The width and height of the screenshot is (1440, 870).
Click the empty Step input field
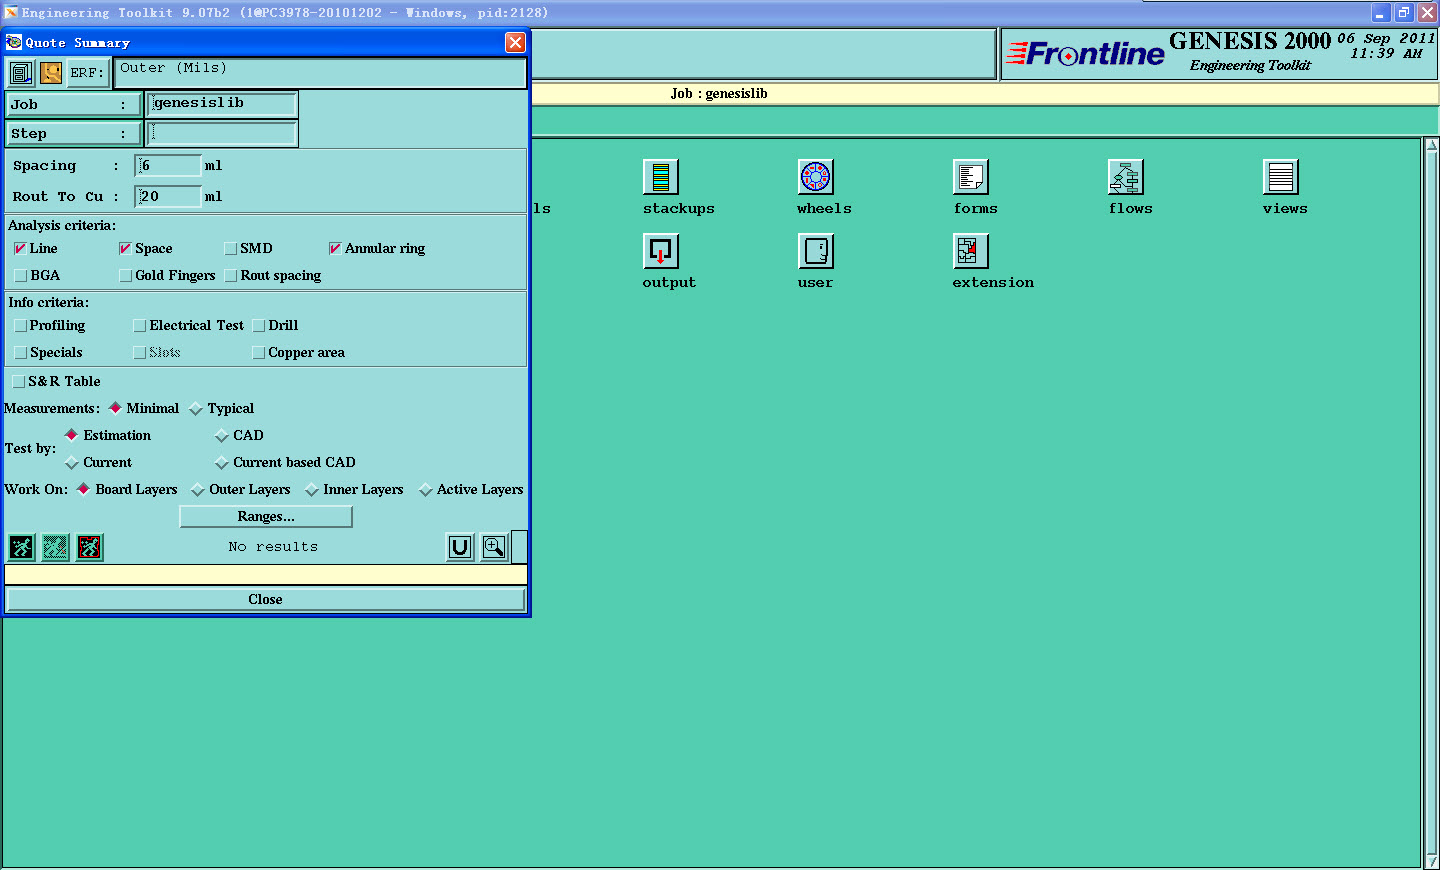click(223, 133)
